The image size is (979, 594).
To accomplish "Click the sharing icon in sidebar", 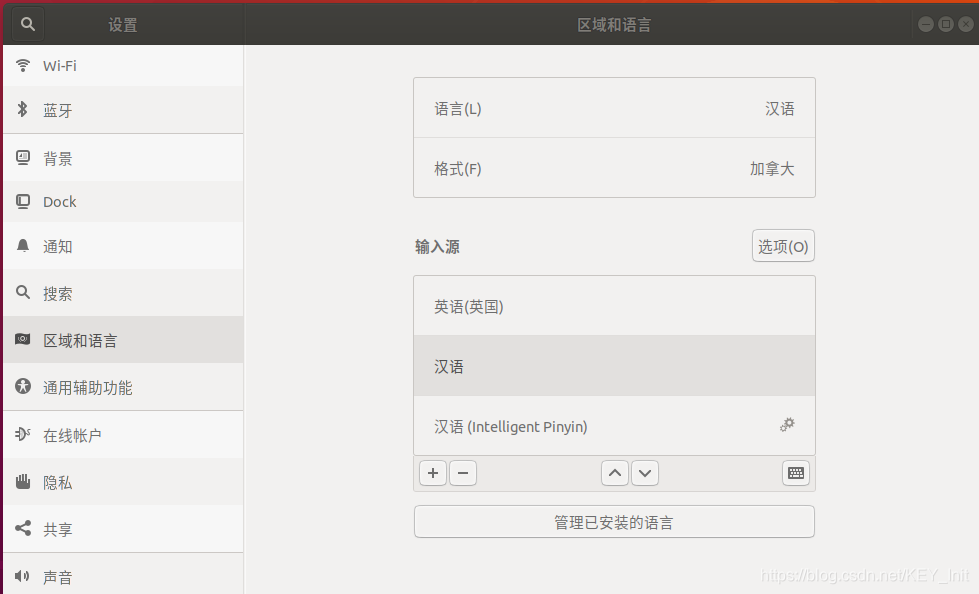I will [x=23, y=528].
